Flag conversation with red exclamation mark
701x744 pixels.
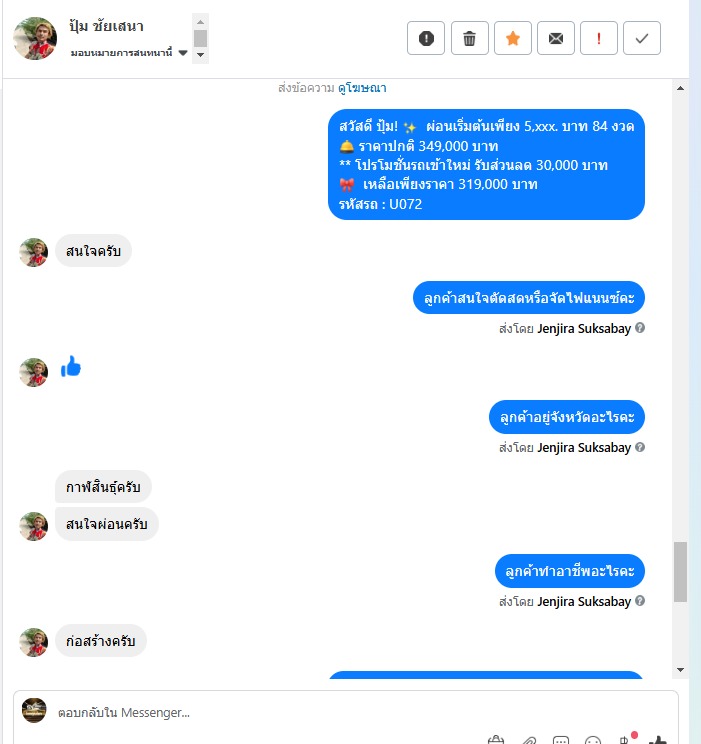tap(599, 38)
